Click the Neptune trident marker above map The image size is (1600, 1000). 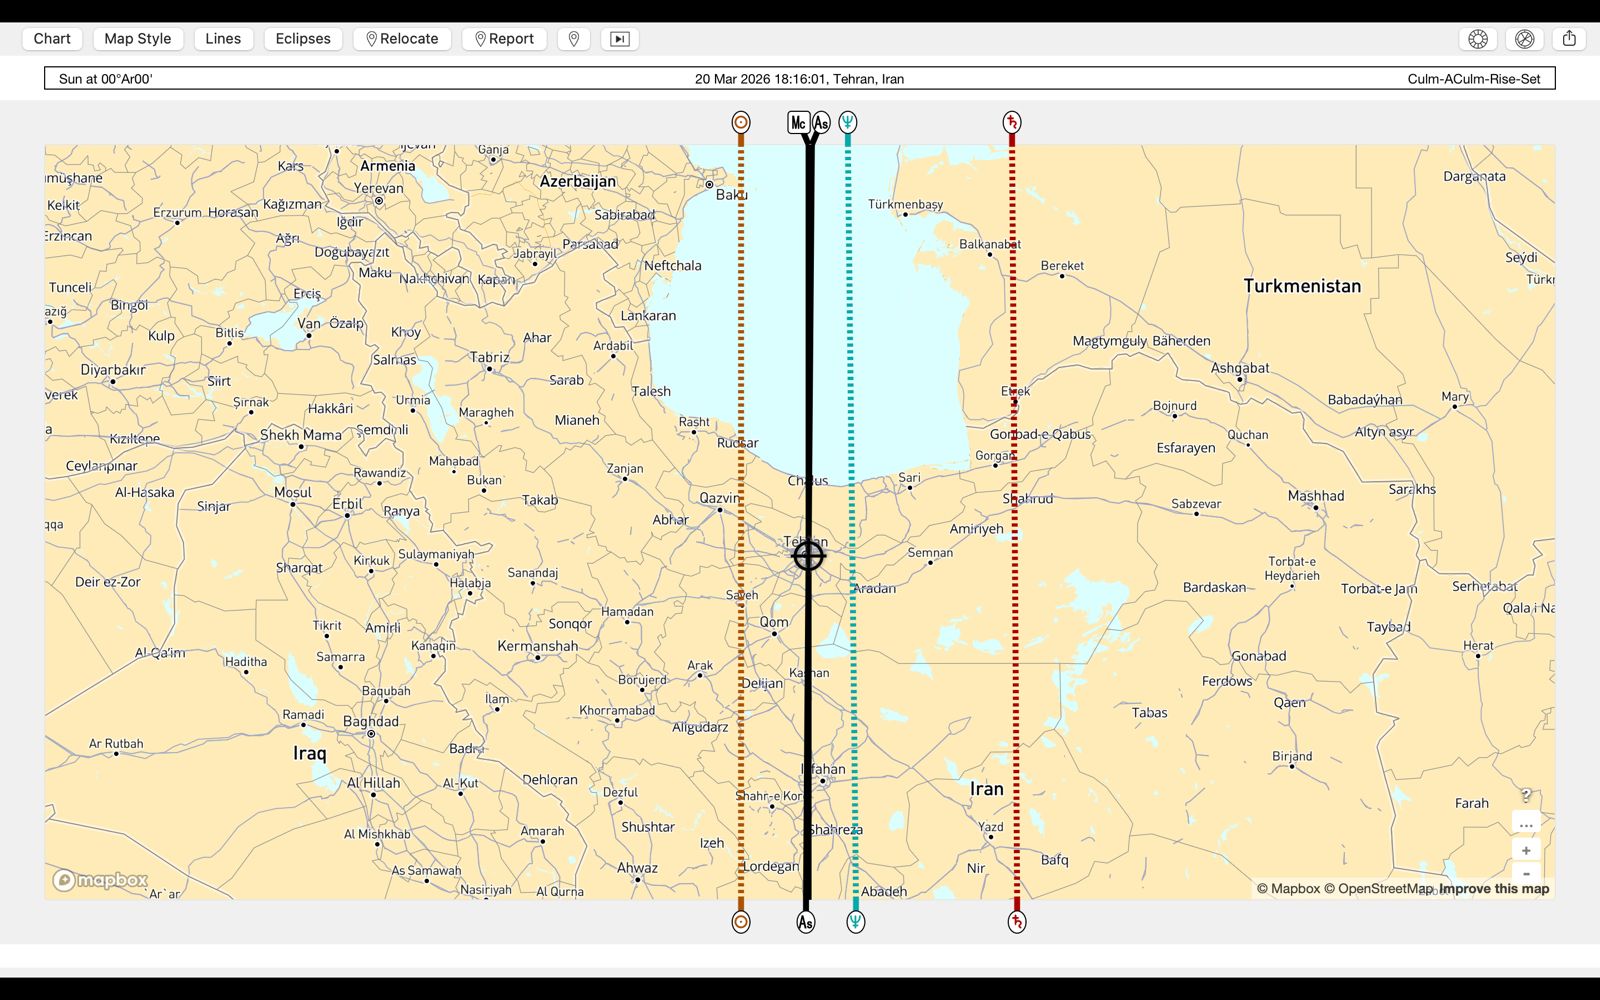[x=848, y=122]
